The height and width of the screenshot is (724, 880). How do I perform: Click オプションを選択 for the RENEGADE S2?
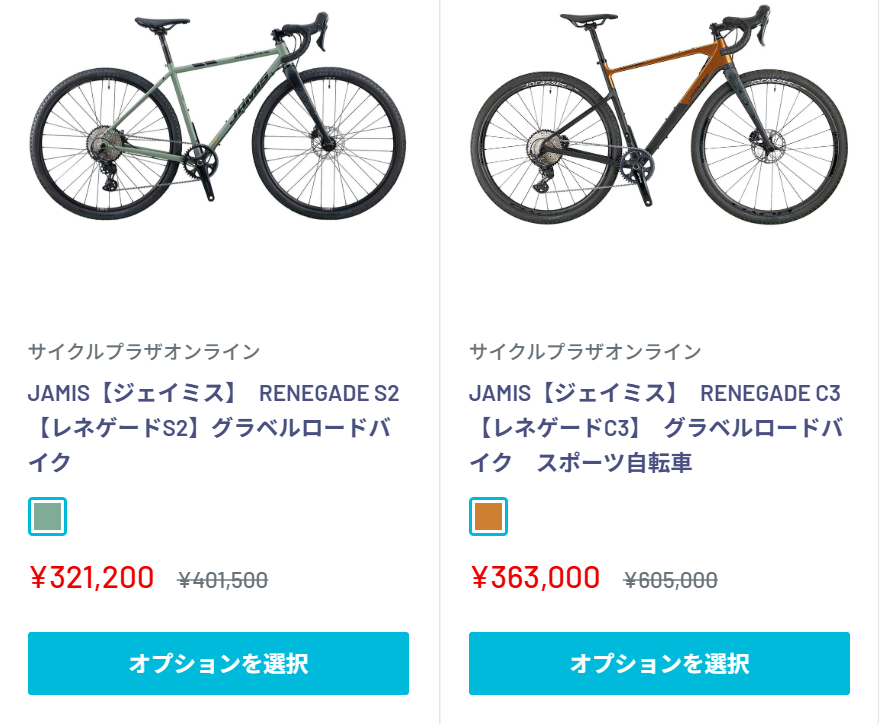tap(218, 663)
